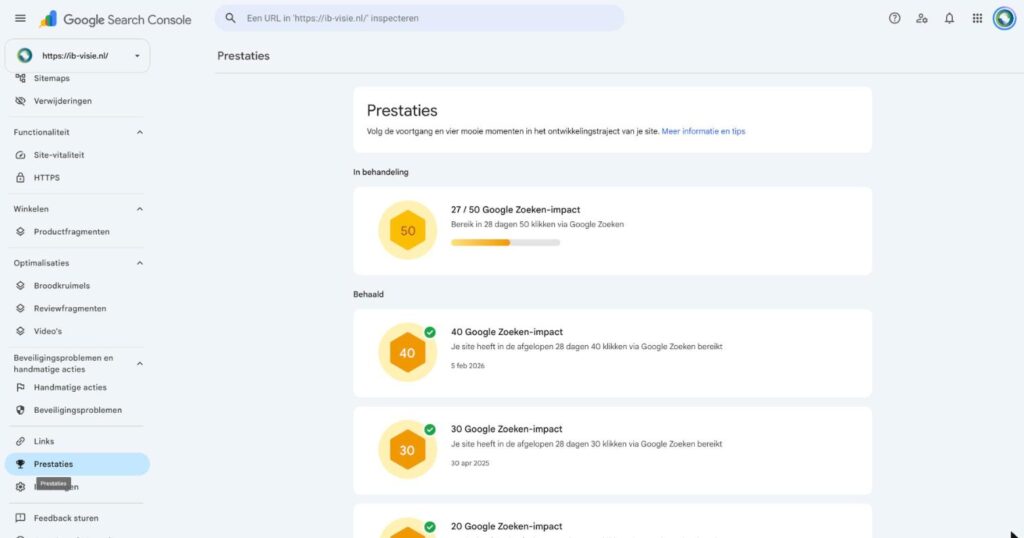Image resolution: width=1024 pixels, height=538 pixels.
Task: Click the Sitemaps icon in sidebar
Action: (x=20, y=78)
